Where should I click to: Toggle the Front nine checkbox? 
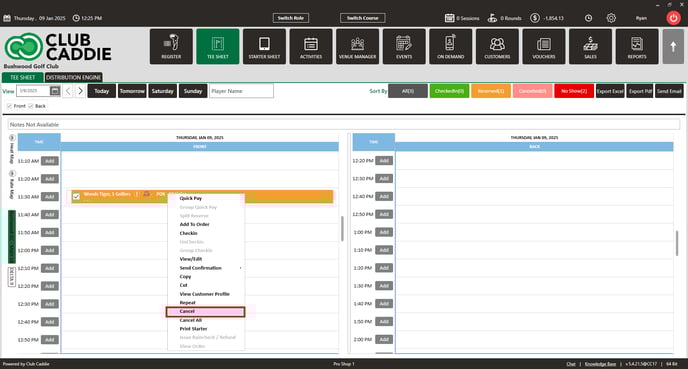click(9, 106)
